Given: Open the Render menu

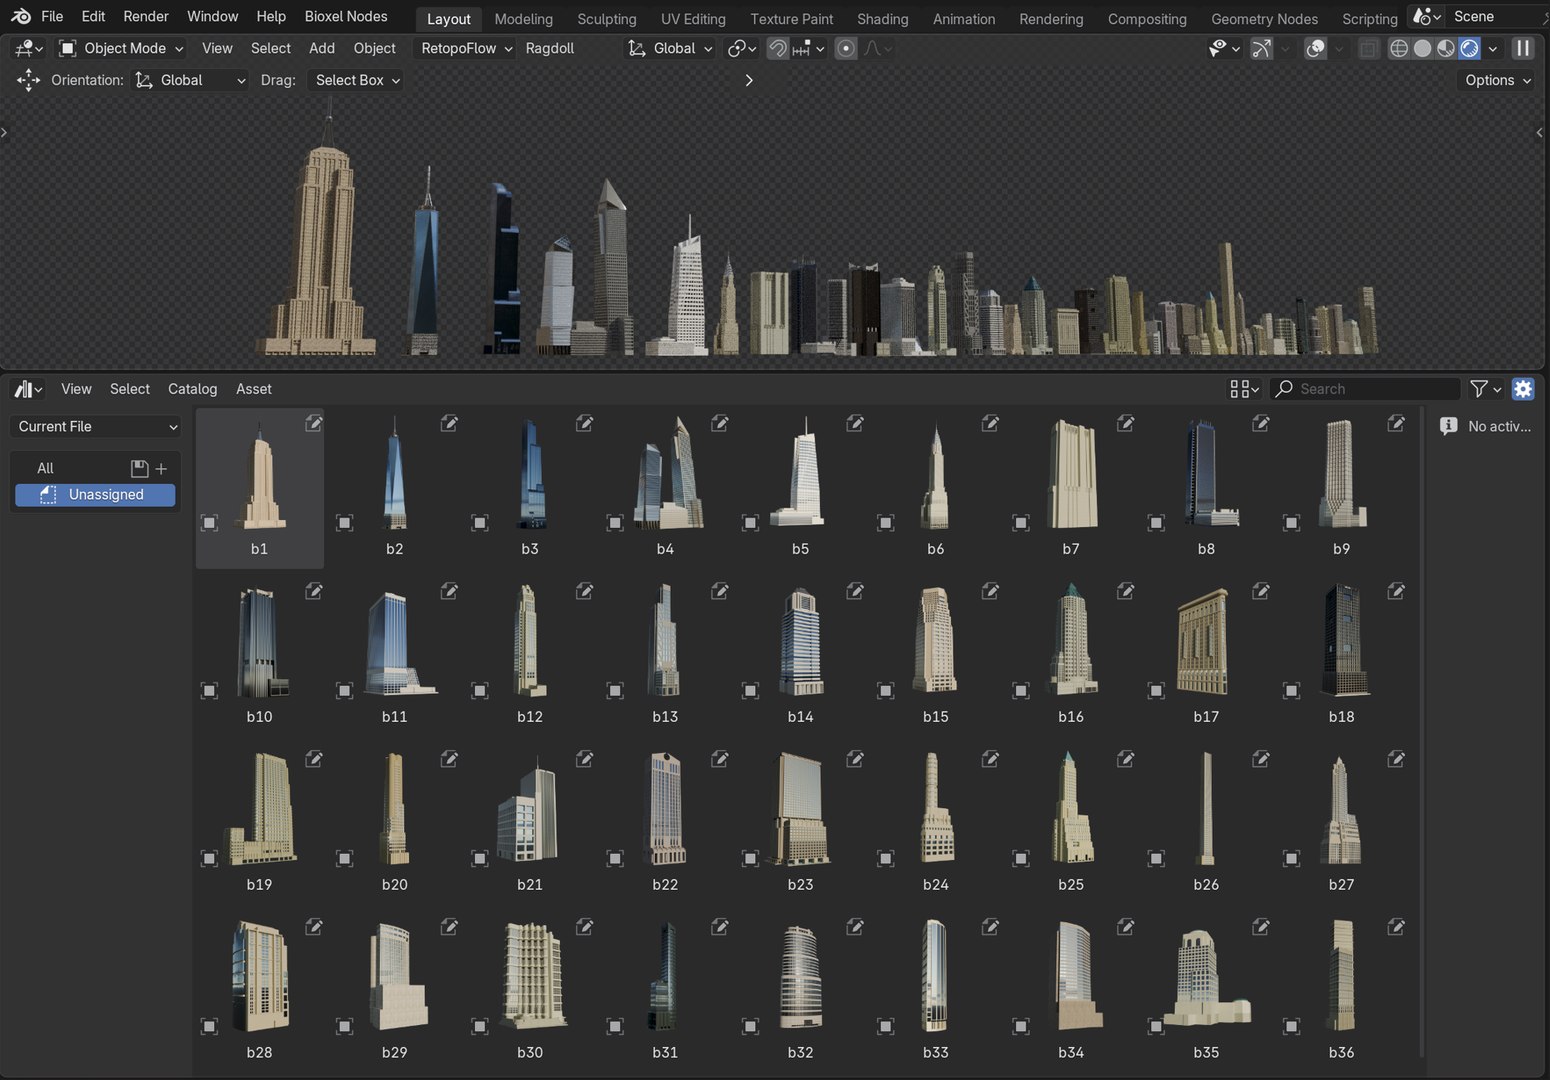Looking at the screenshot, I should click(146, 17).
